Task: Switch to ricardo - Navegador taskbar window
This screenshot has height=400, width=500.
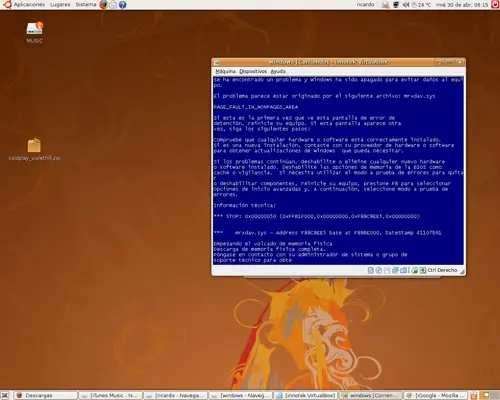Action: [176, 395]
